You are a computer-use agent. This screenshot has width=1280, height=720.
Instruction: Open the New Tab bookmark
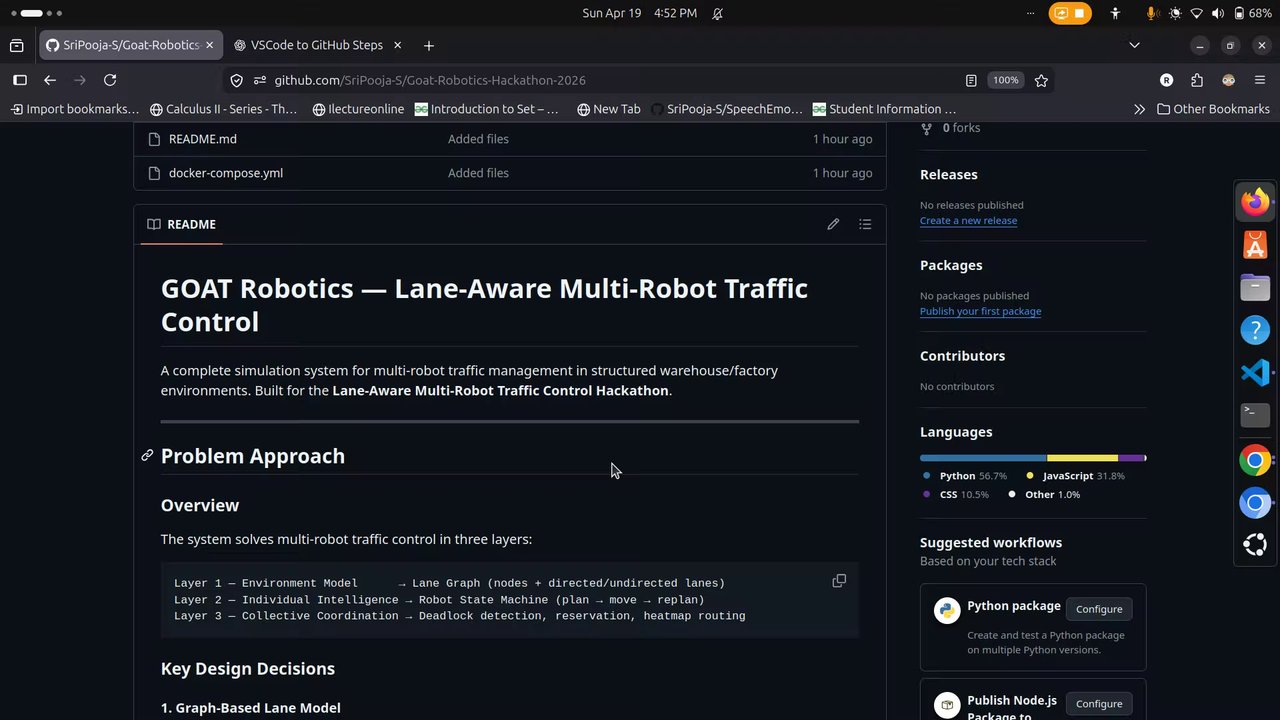(x=609, y=109)
